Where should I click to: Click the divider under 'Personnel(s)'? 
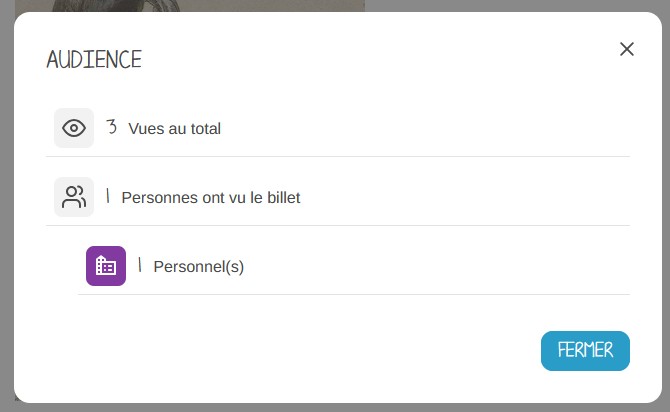tap(354, 295)
